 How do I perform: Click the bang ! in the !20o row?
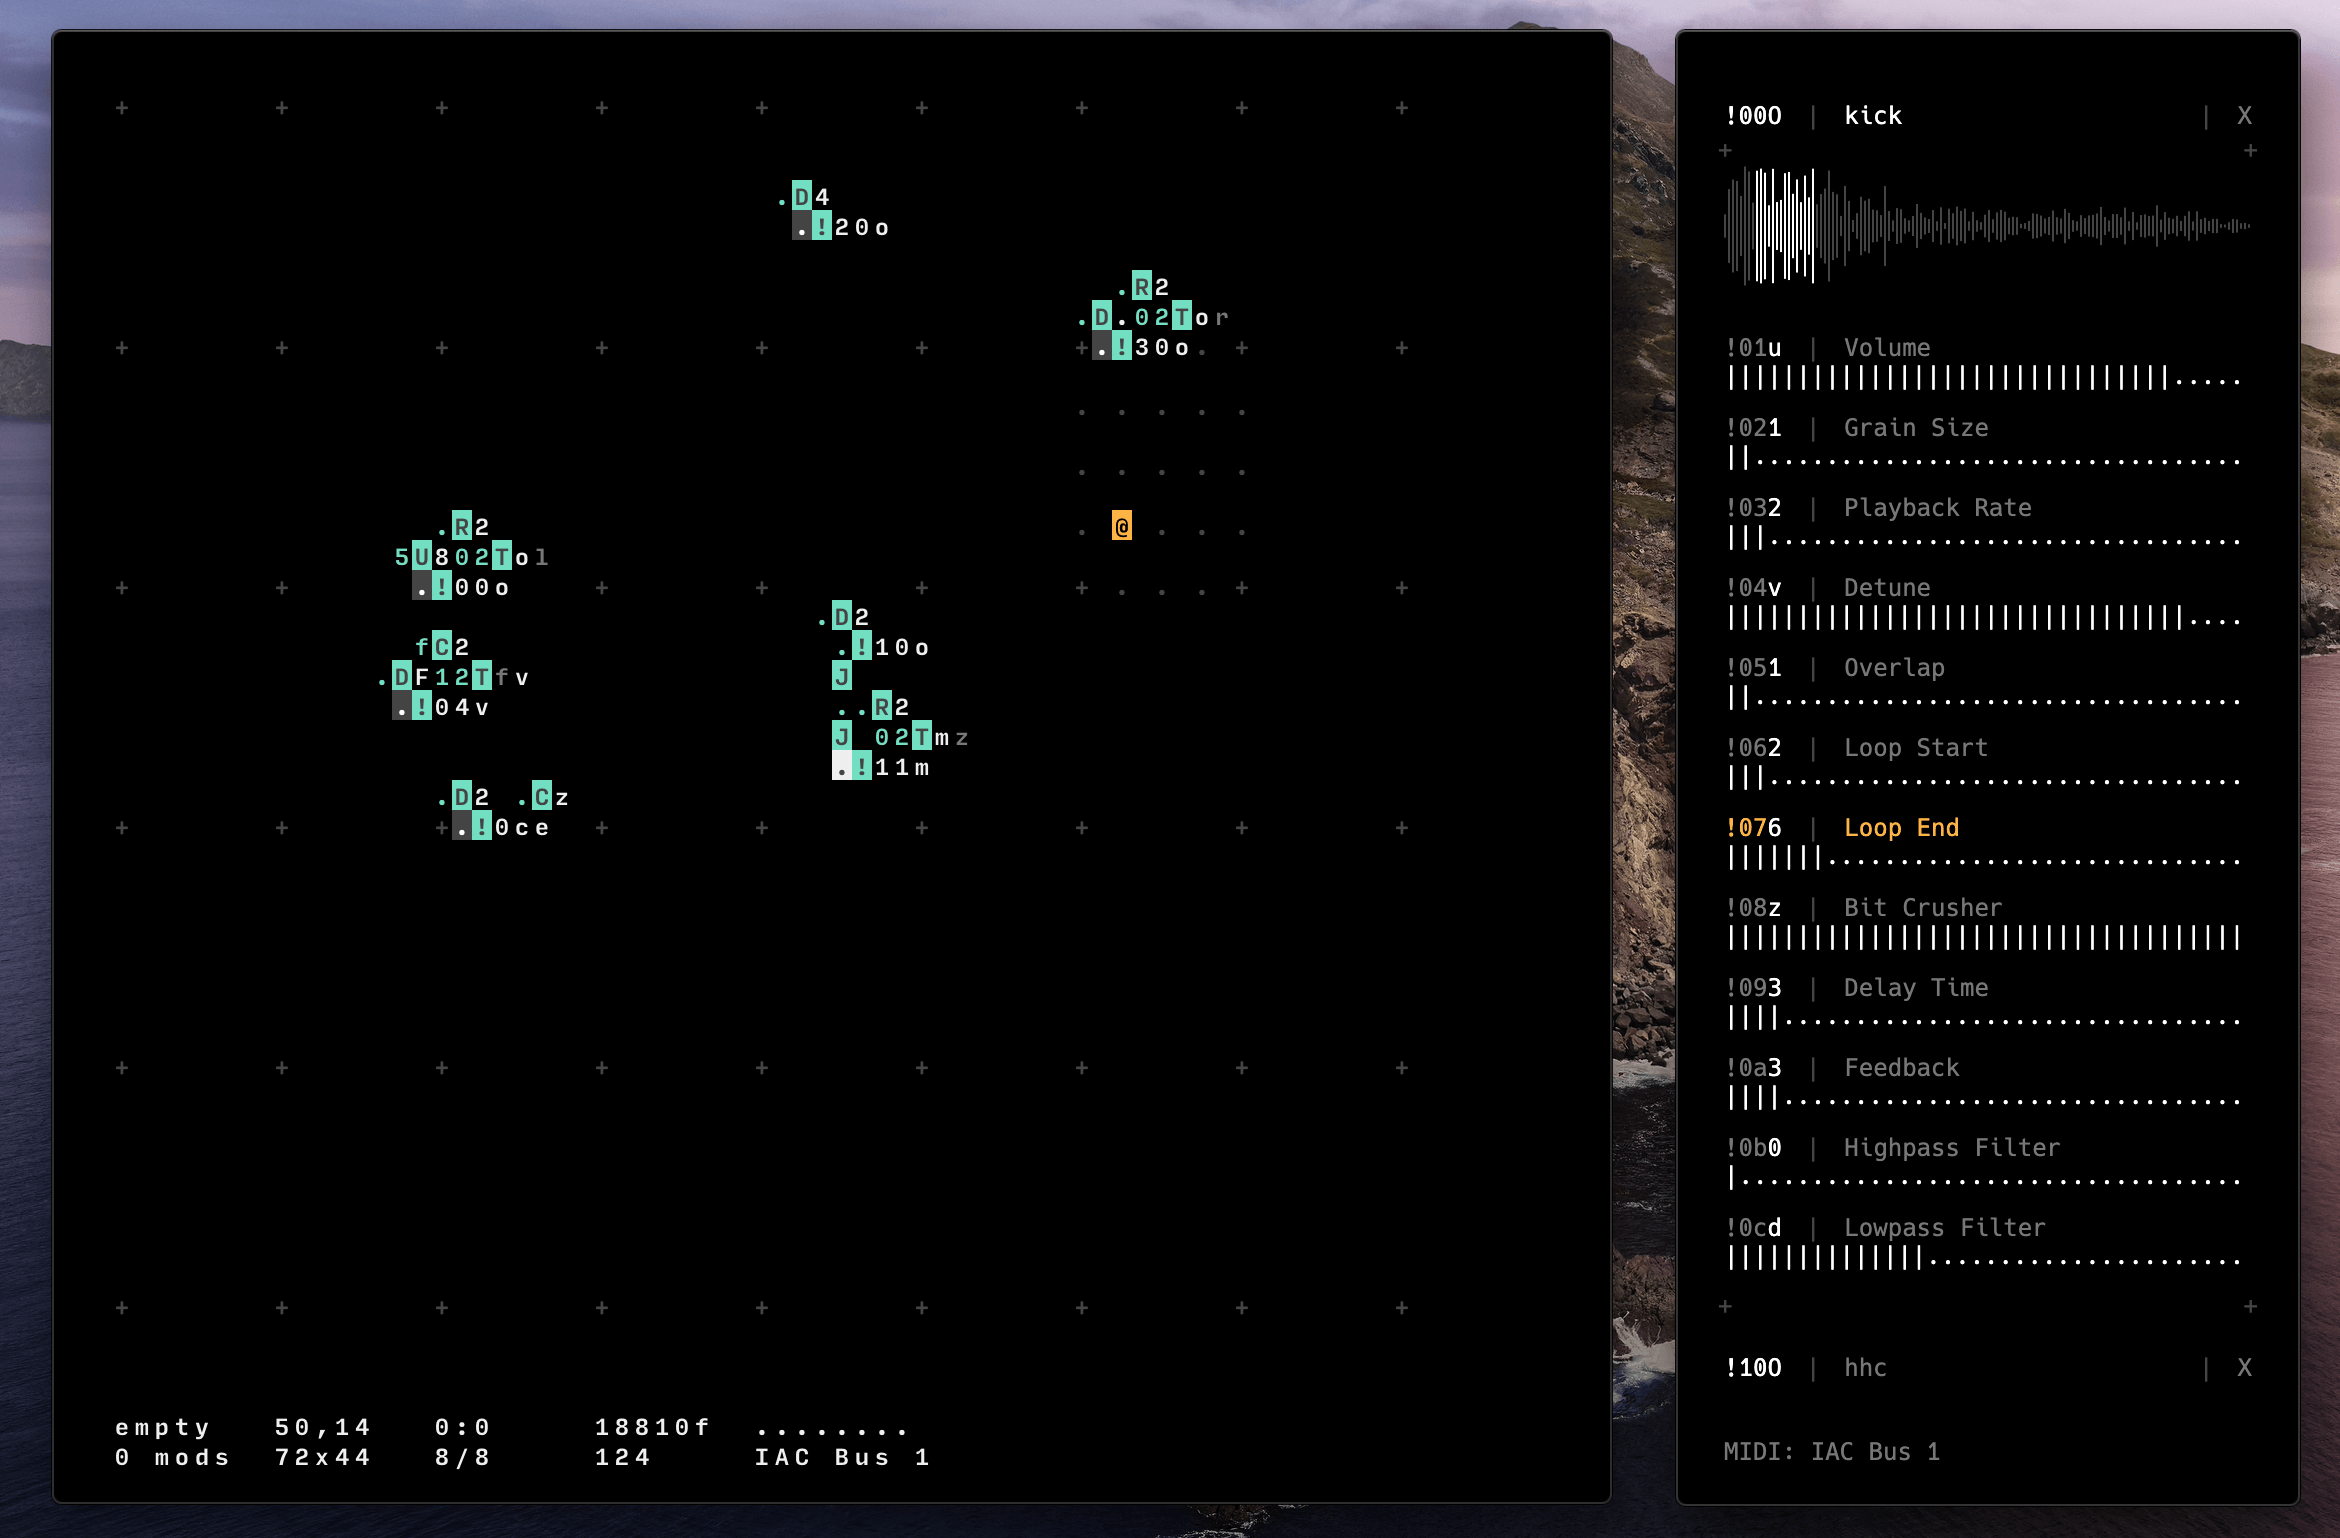click(x=822, y=227)
